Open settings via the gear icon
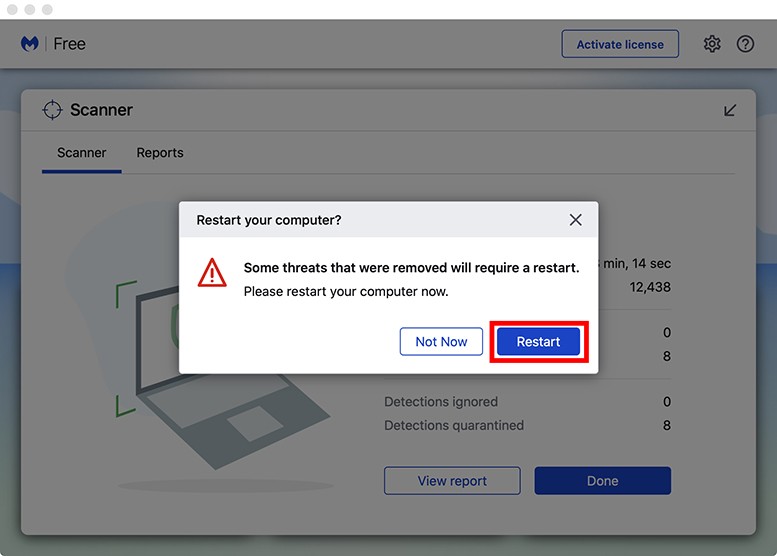777x556 pixels. pyautogui.click(x=712, y=44)
